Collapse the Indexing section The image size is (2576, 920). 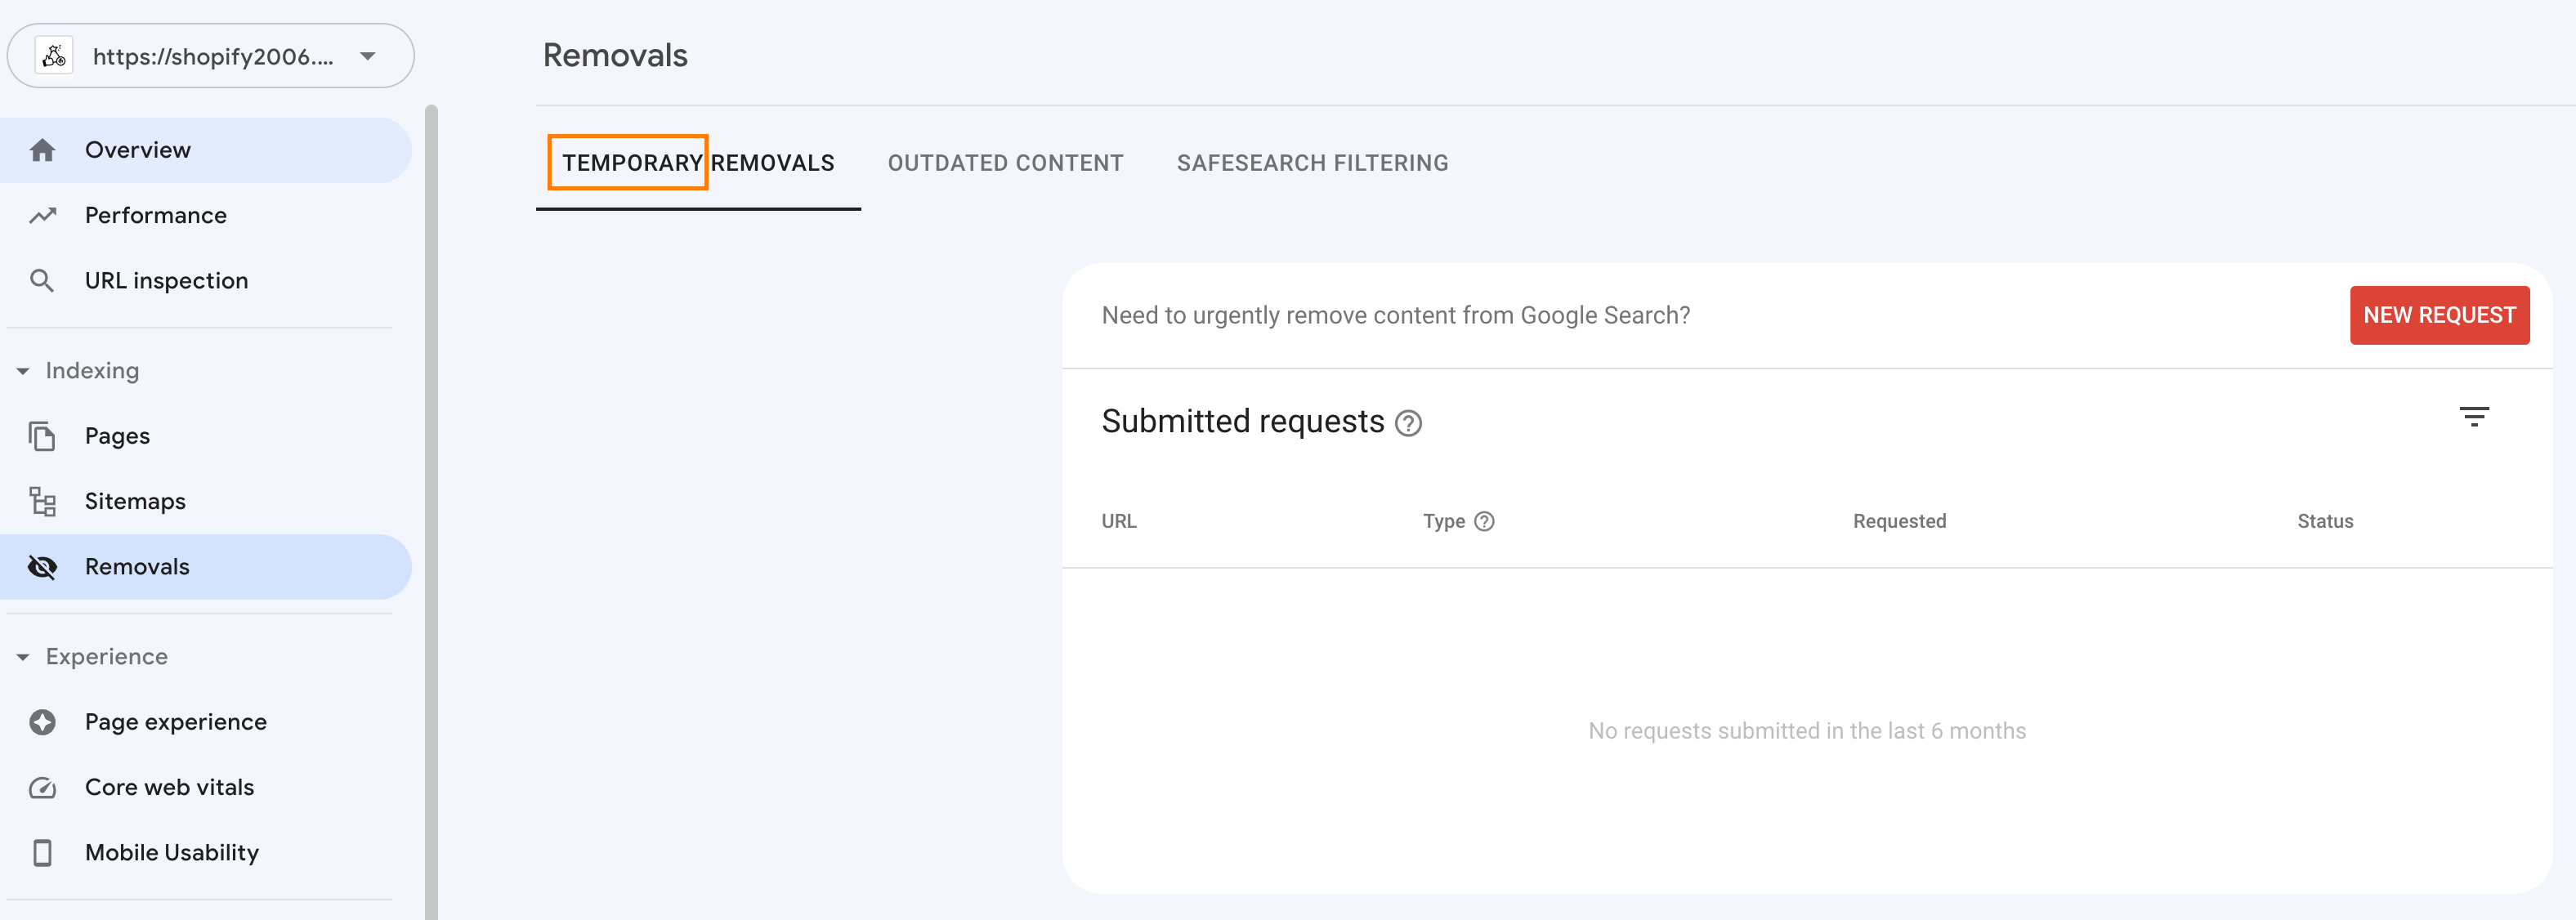coord(22,370)
